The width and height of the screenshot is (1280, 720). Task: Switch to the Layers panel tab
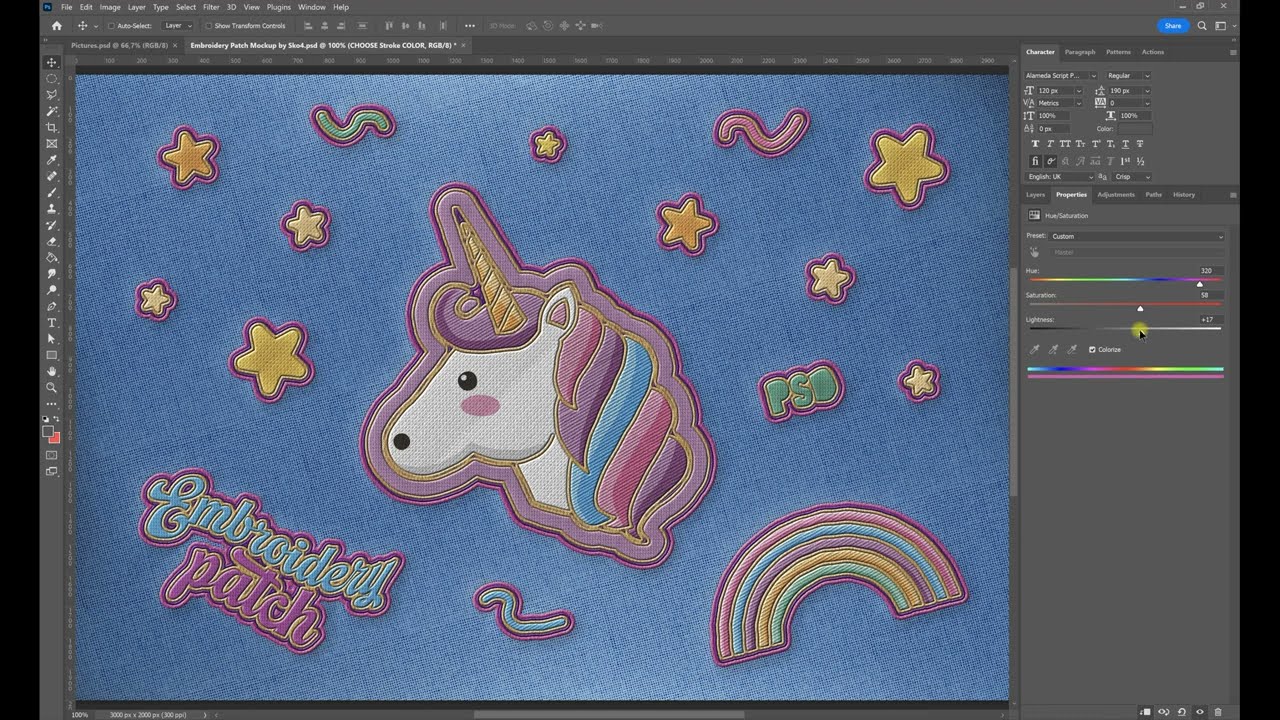(x=1035, y=195)
